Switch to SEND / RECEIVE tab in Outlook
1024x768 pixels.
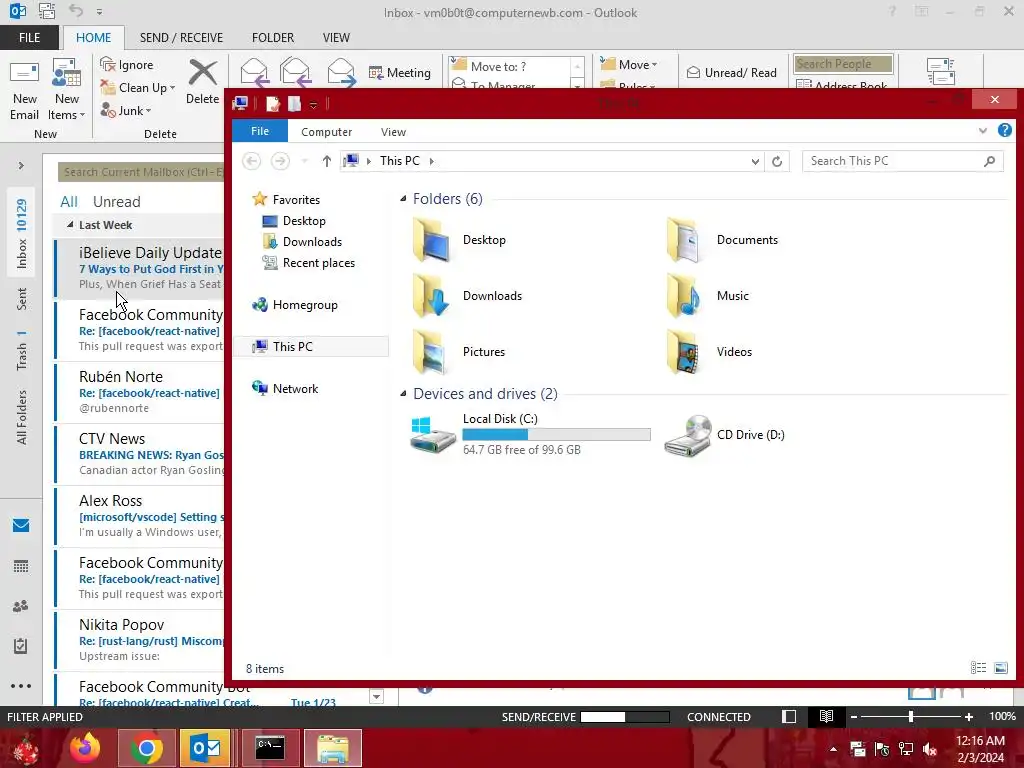click(x=182, y=38)
